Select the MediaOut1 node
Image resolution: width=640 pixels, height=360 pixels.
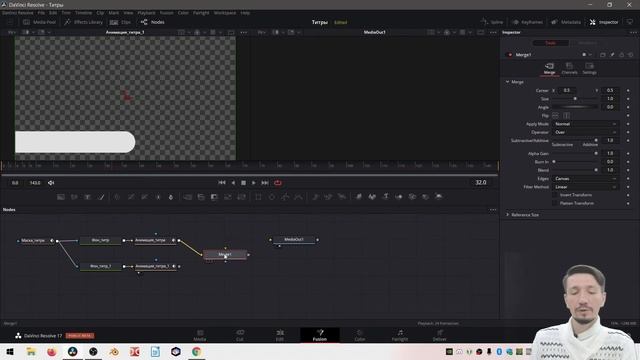click(294, 240)
